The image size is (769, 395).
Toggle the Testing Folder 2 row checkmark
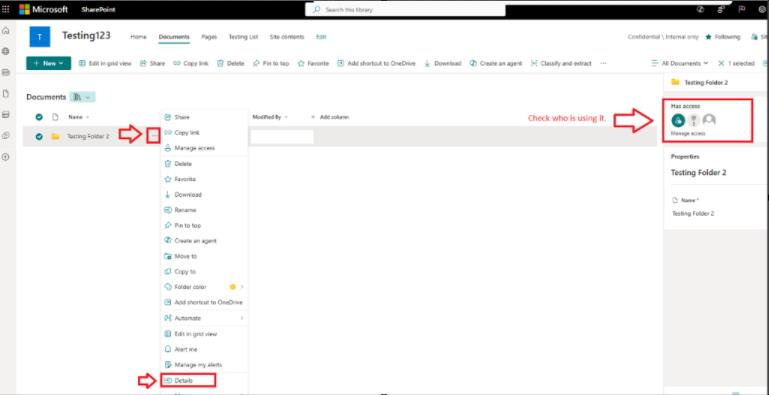pyautogui.click(x=39, y=136)
